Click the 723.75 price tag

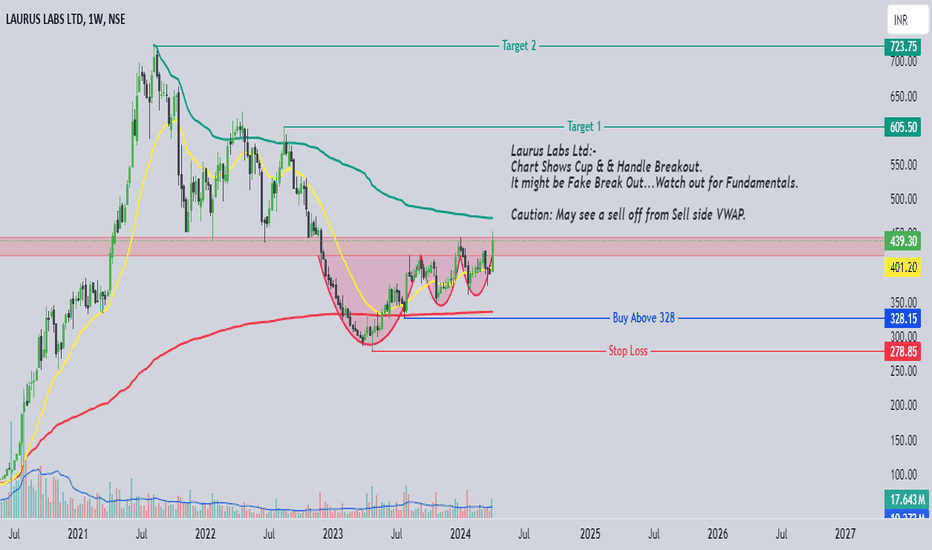(x=902, y=46)
